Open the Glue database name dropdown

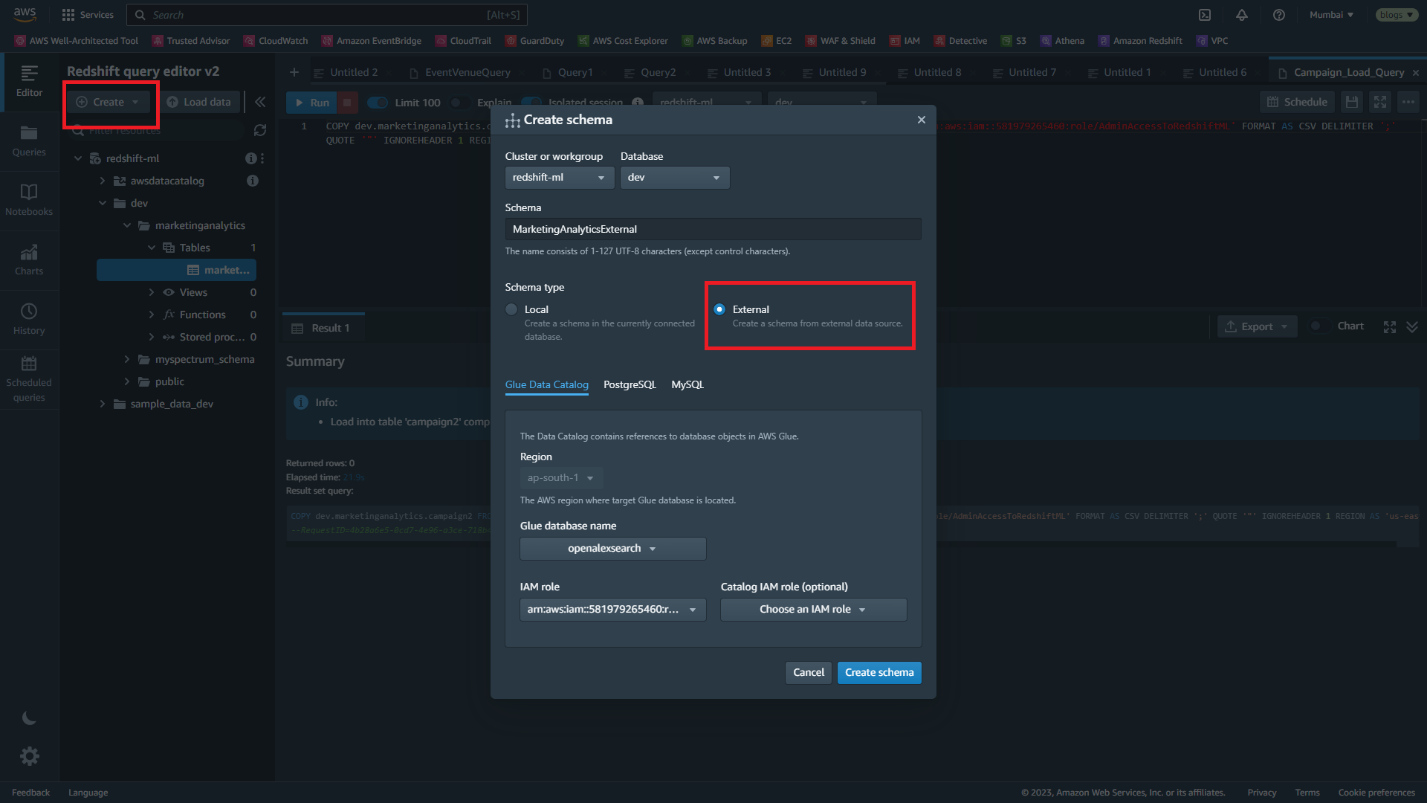613,549
